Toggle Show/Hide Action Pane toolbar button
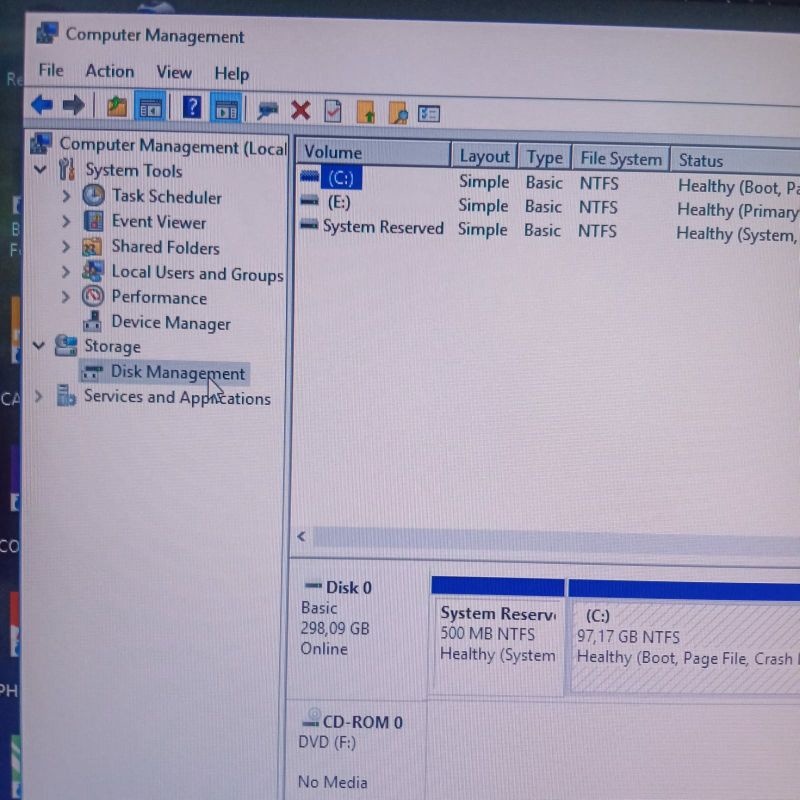Screen dimensions: 800x800 (x=226, y=109)
